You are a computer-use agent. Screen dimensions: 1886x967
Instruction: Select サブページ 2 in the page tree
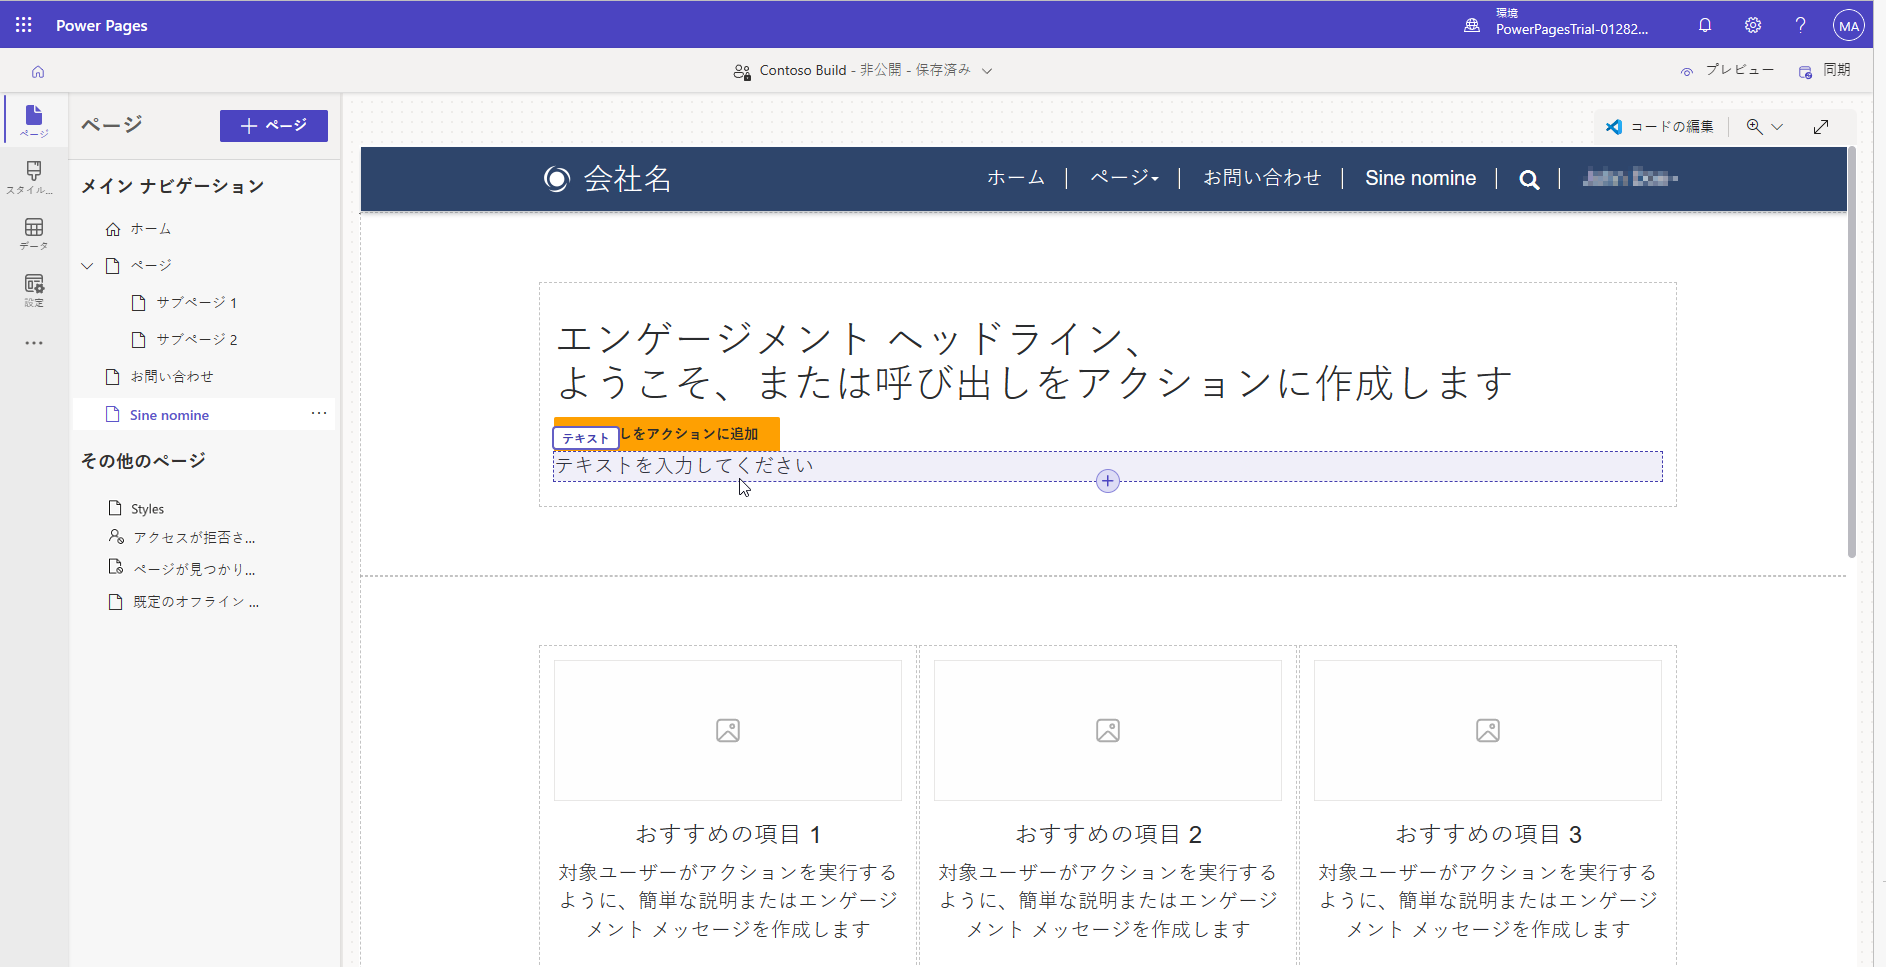(x=196, y=339)
